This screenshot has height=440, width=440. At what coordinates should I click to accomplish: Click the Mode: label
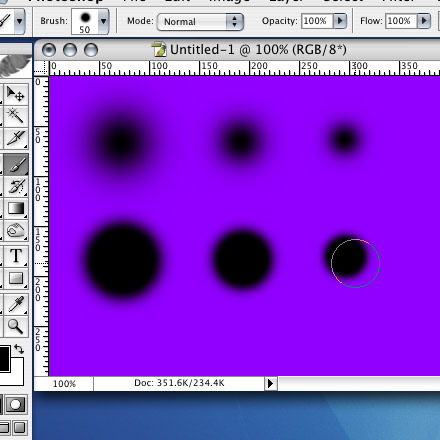140,21
